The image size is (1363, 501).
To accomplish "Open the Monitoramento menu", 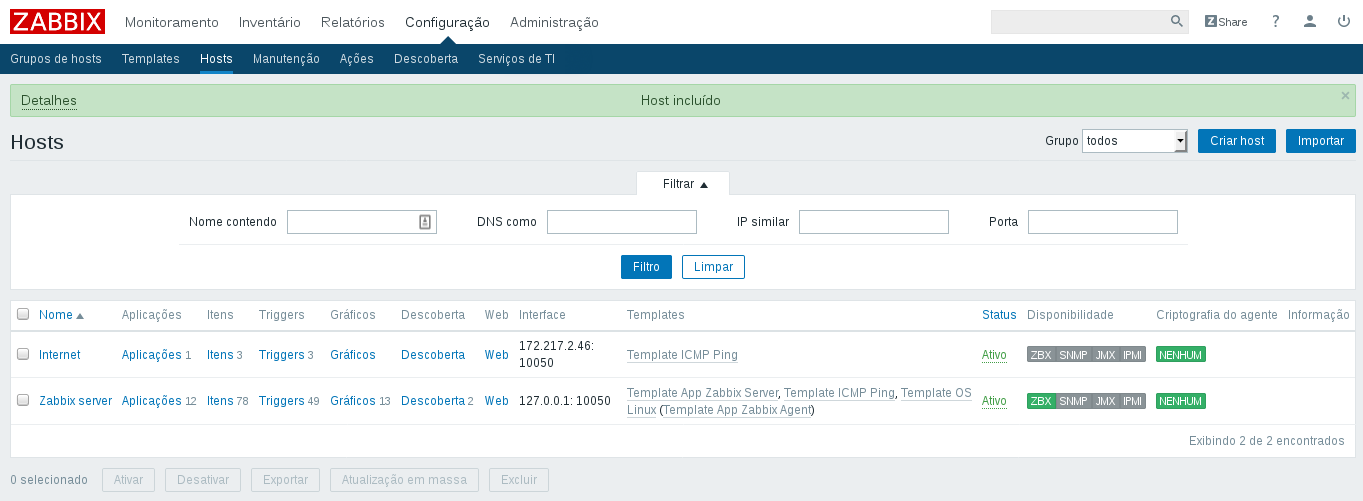I will point(171,22).
